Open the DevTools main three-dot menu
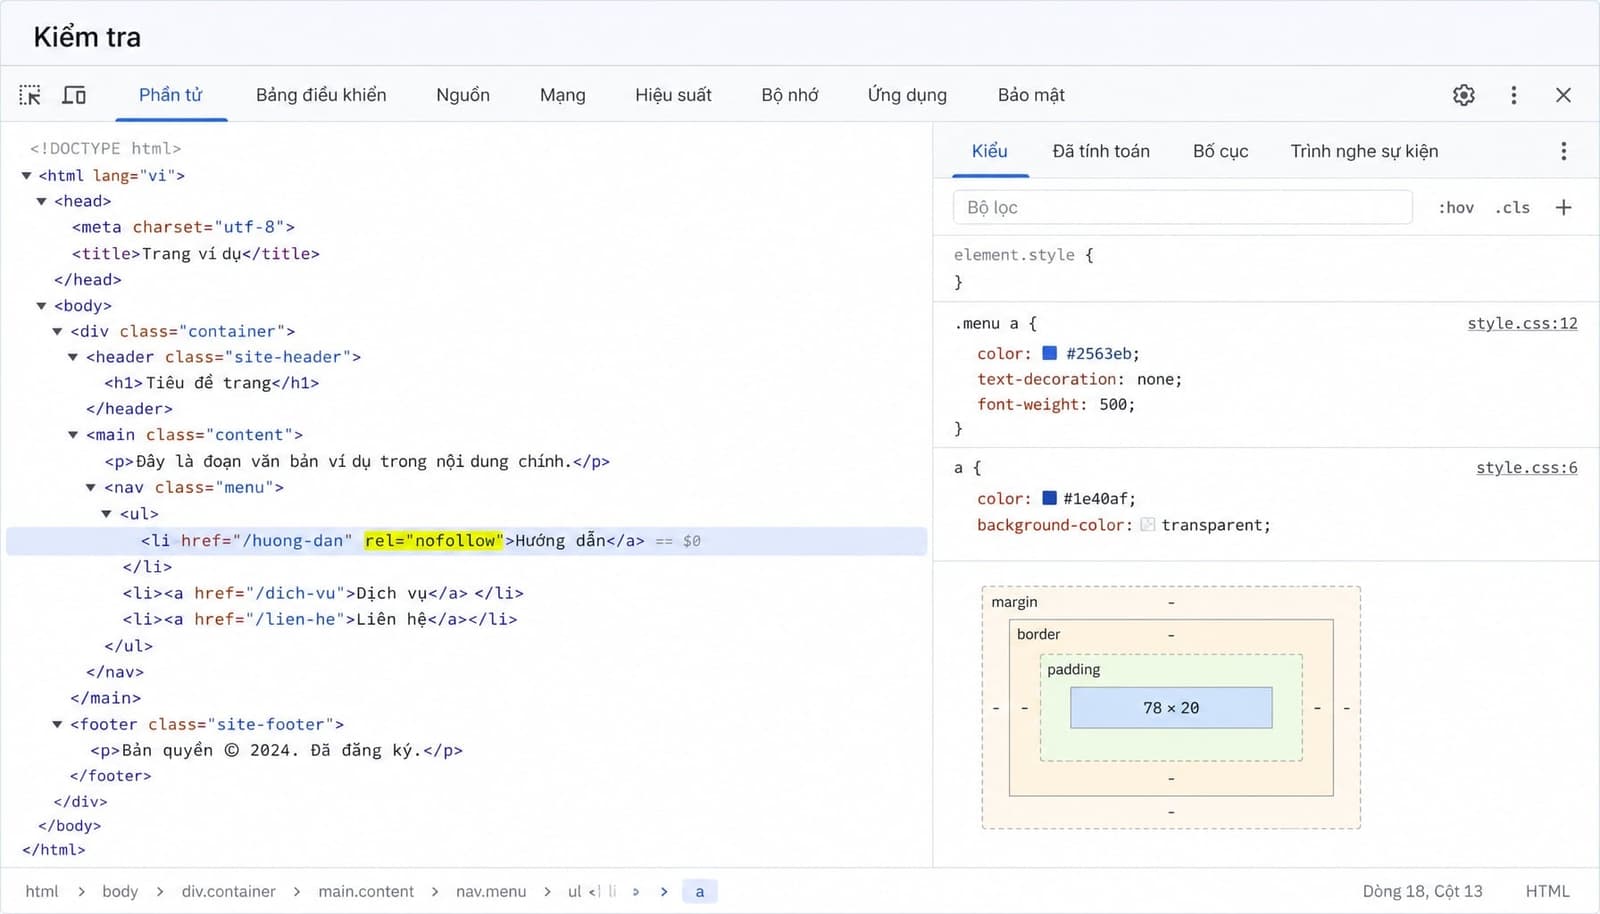 coord(1514,95)
